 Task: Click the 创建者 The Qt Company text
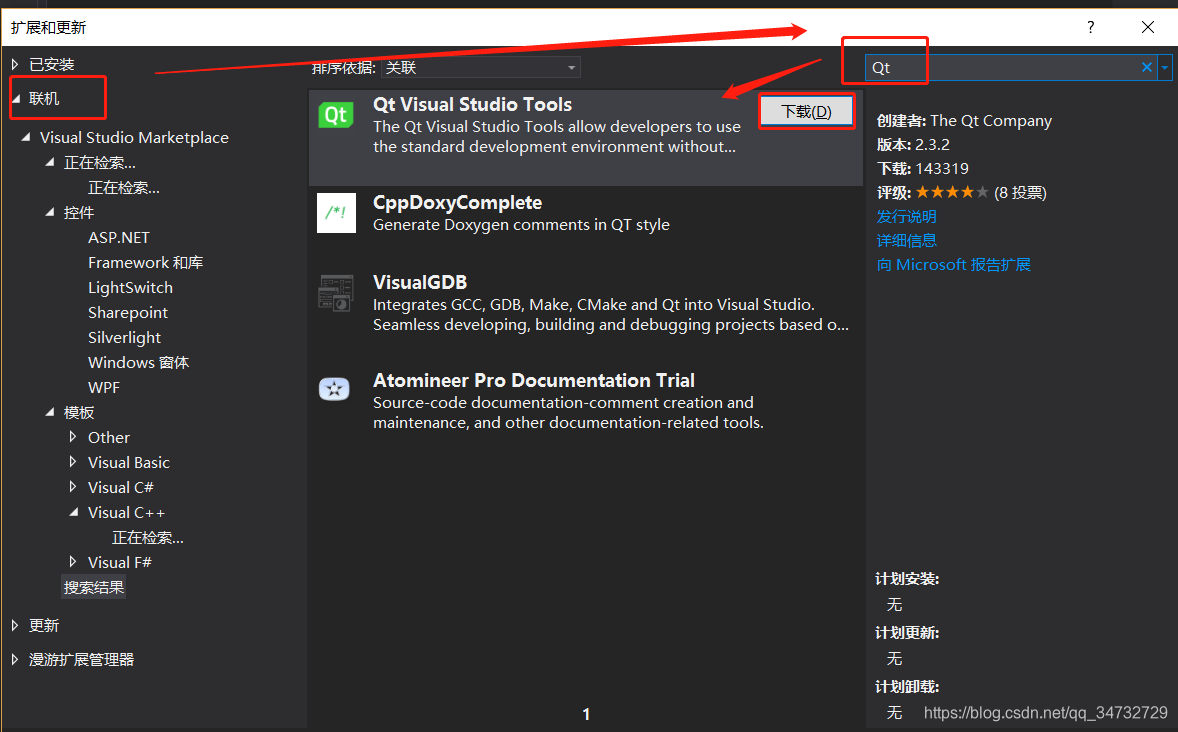(x=964, y=120)
